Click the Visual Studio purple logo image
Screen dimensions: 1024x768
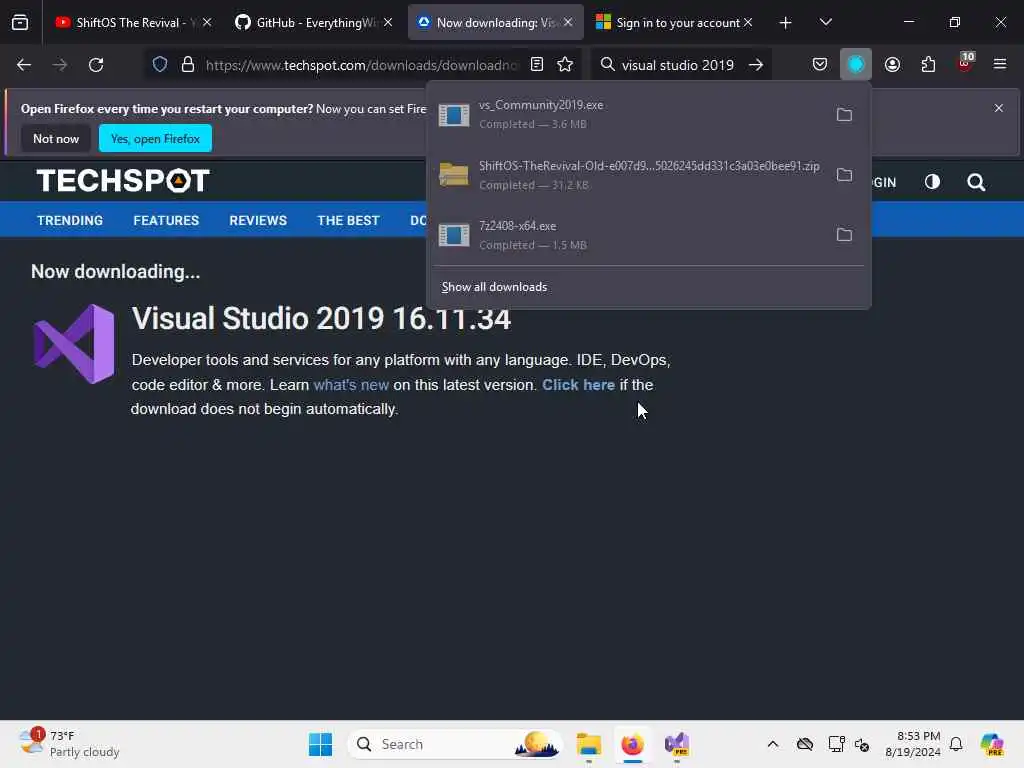tap(74, 344)
